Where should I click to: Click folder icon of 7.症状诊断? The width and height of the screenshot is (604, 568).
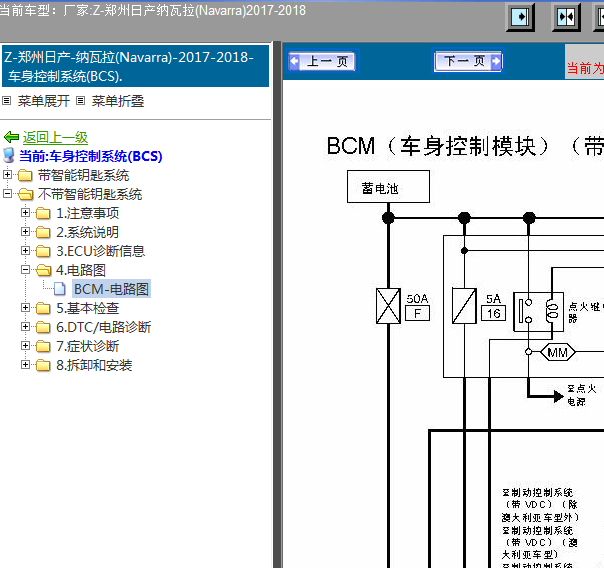[x=43, y=346]
